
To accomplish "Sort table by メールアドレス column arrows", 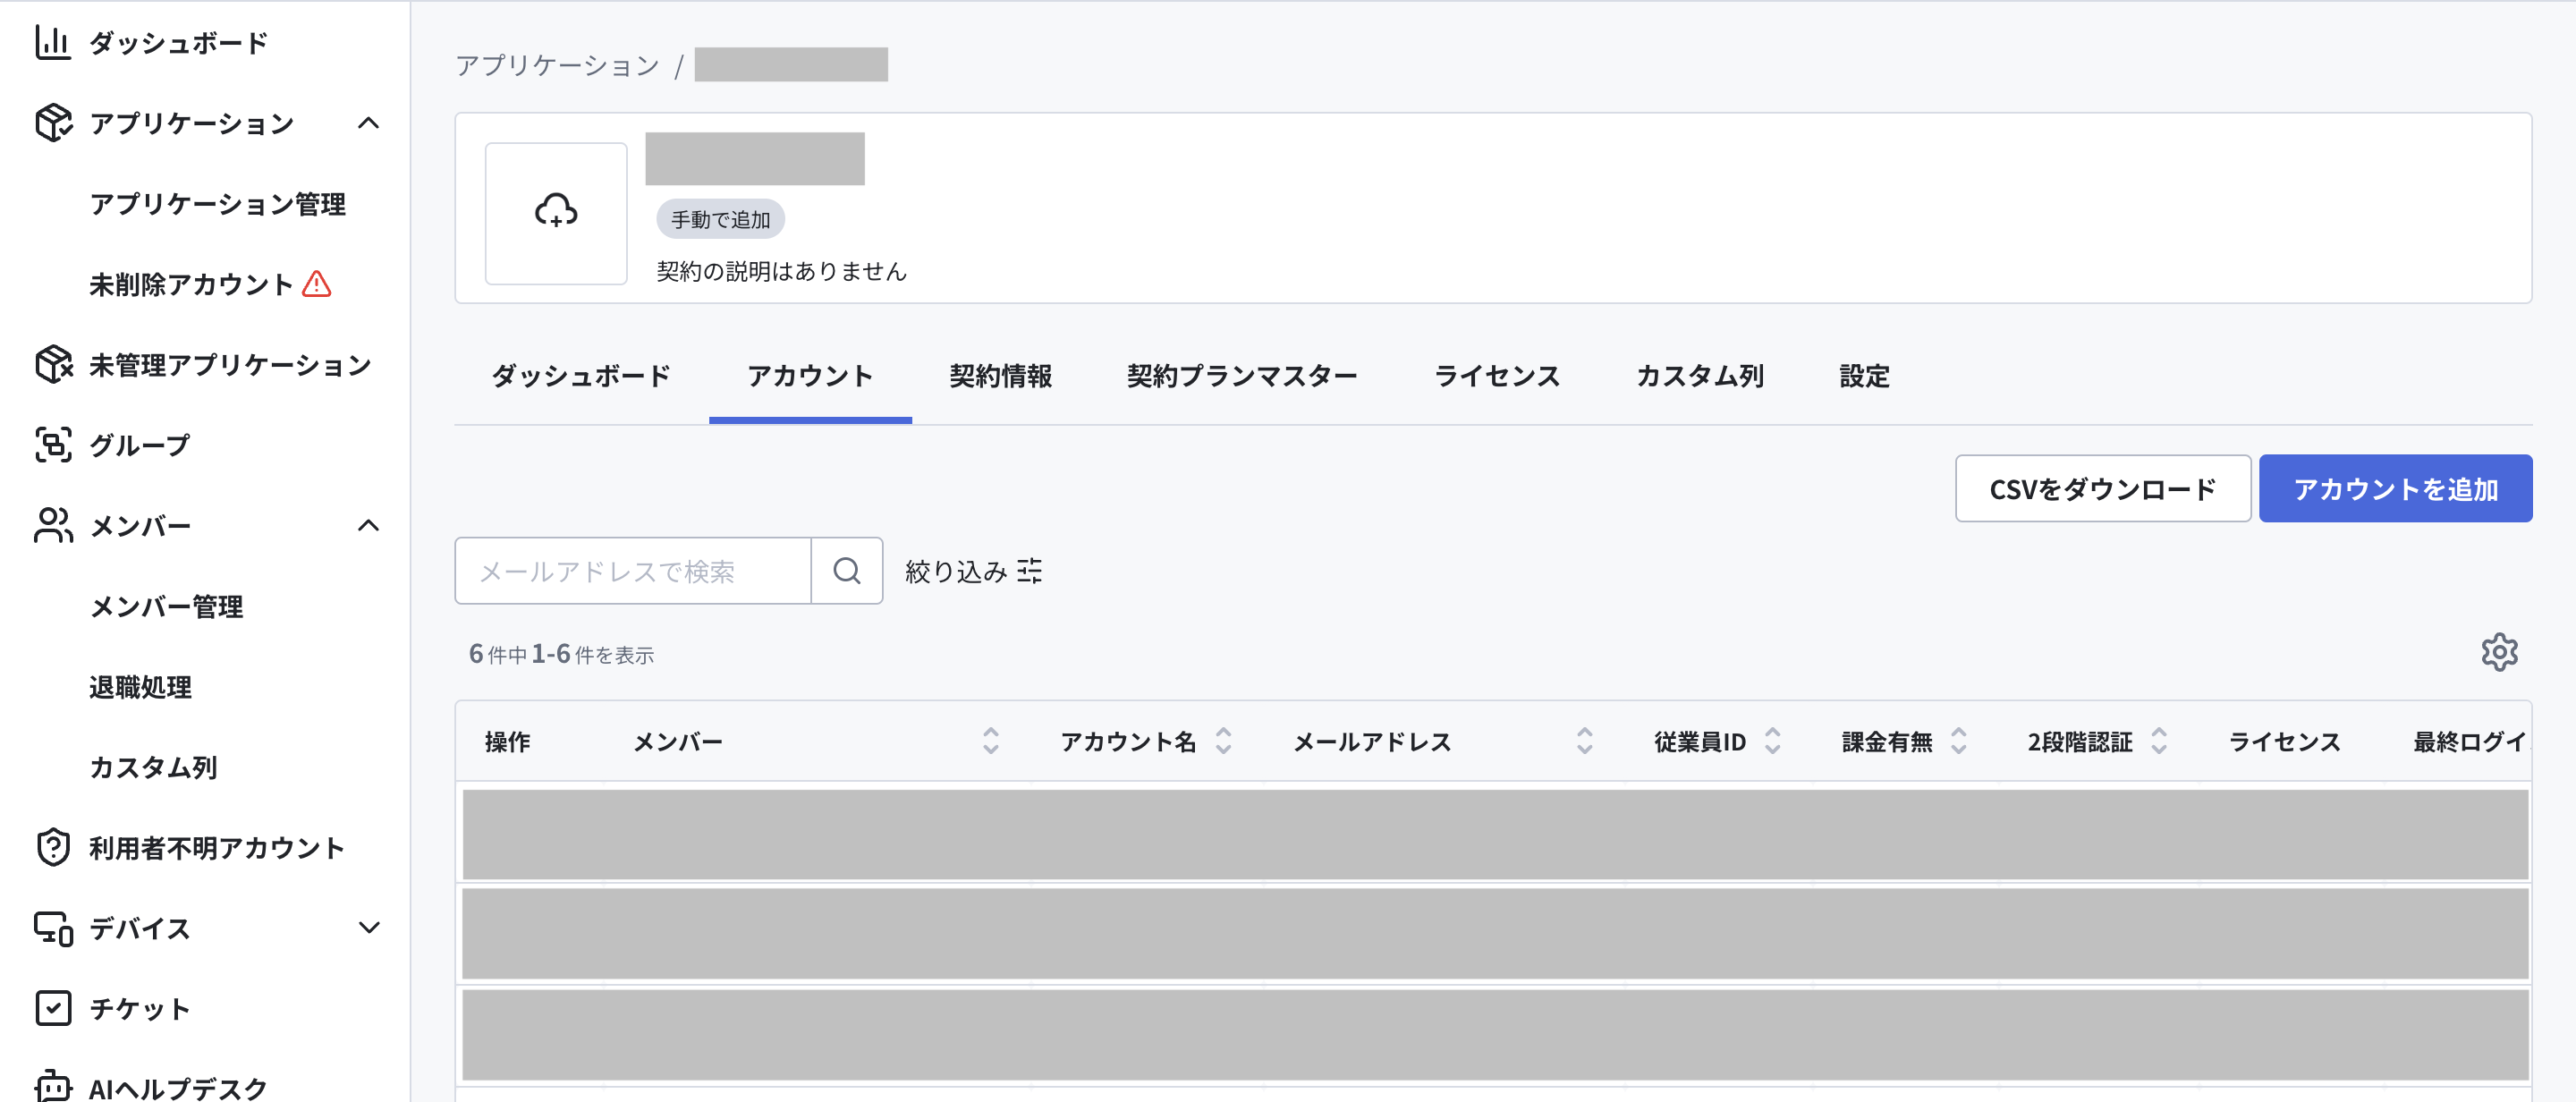I will click(x=1584, y=741).
